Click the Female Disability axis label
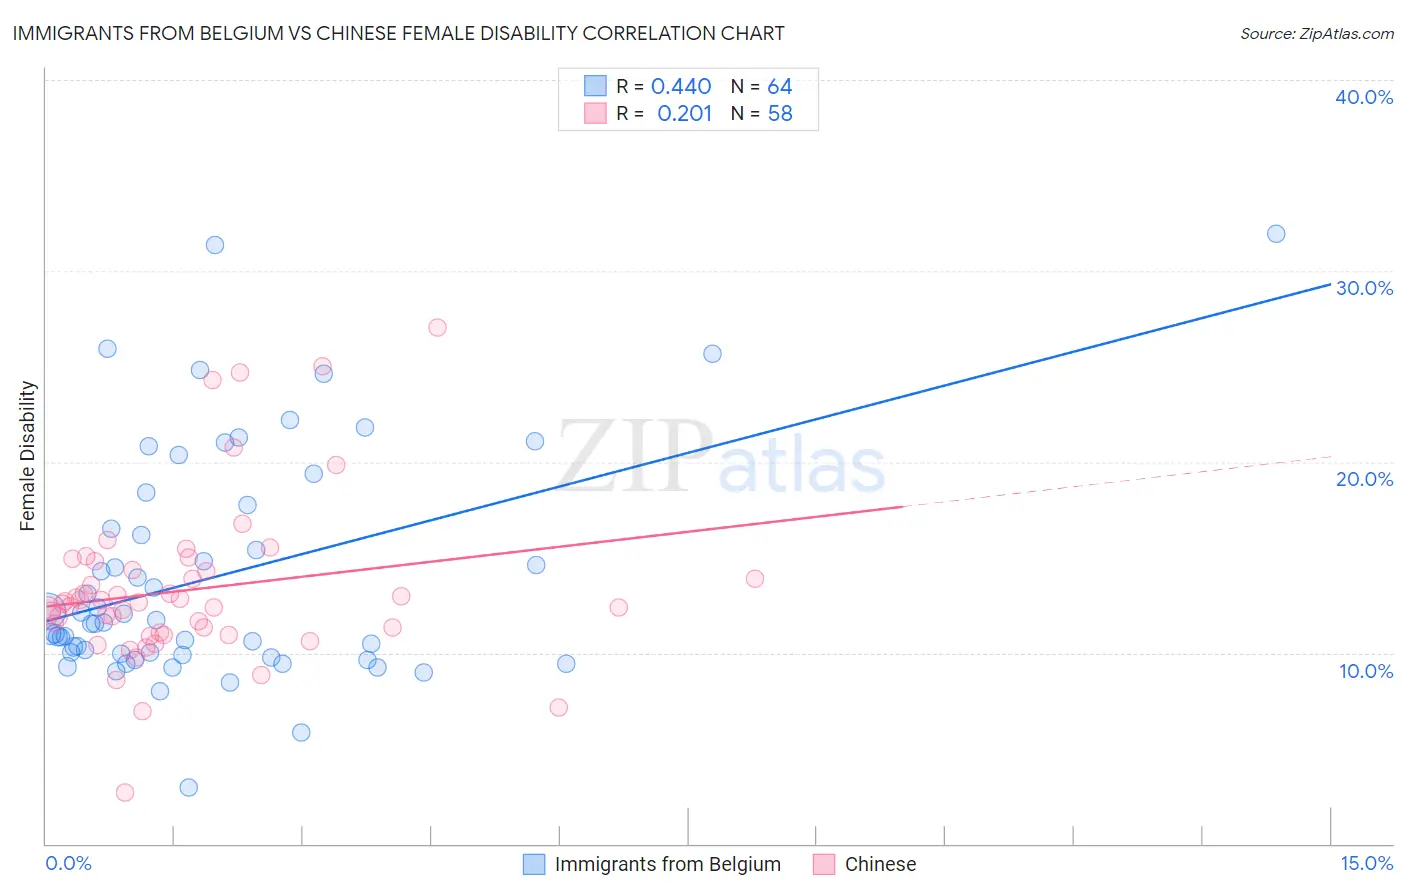The image size is (1406, 892). (x=28, y=456)
